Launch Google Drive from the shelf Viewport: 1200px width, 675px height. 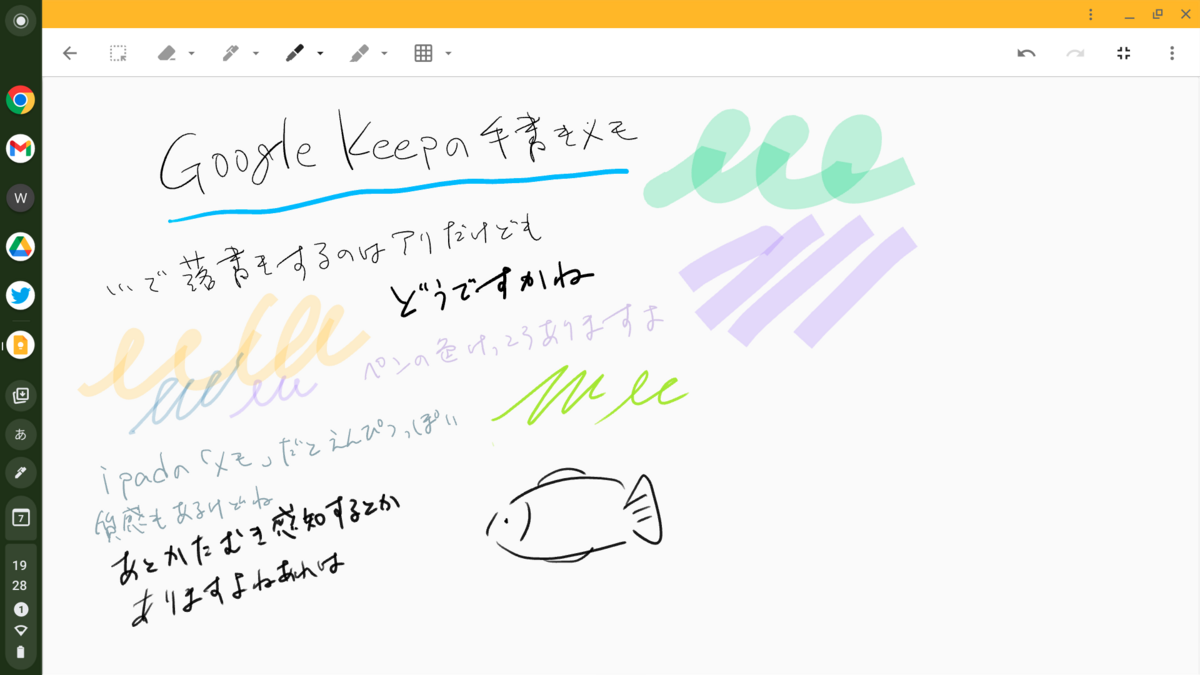coord(20,247)
